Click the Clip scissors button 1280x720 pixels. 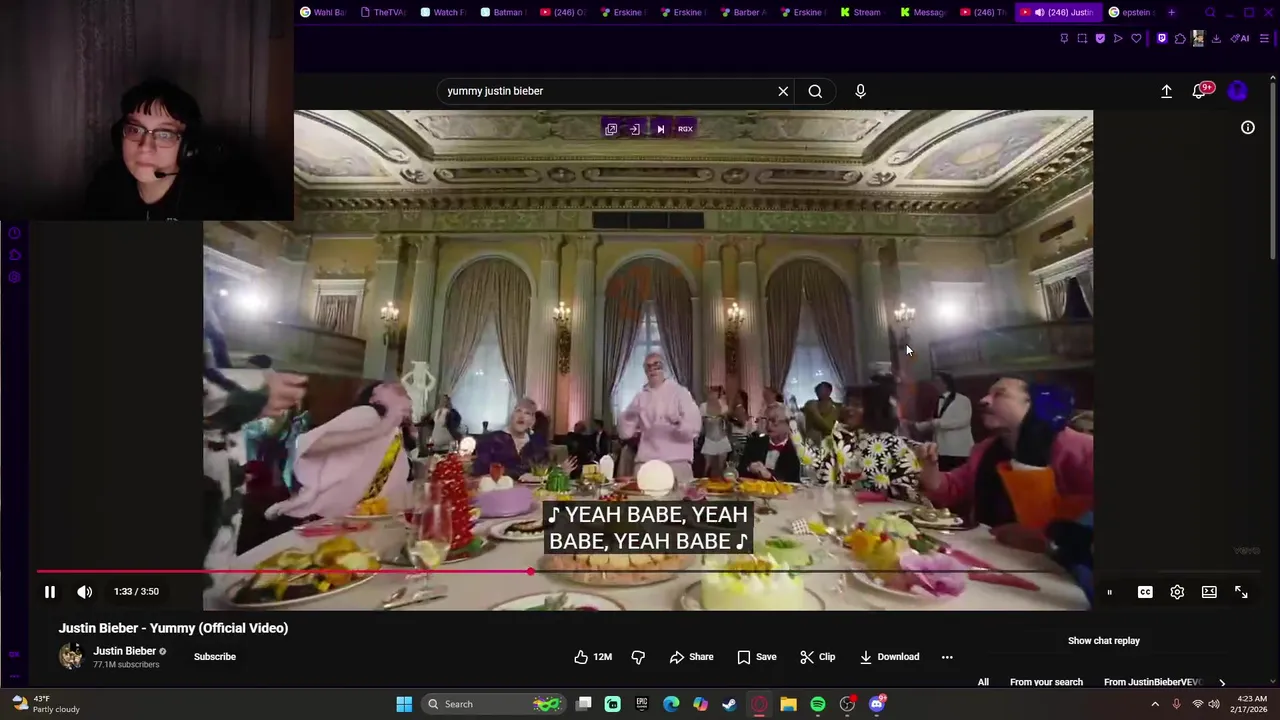tap(818, 657)
